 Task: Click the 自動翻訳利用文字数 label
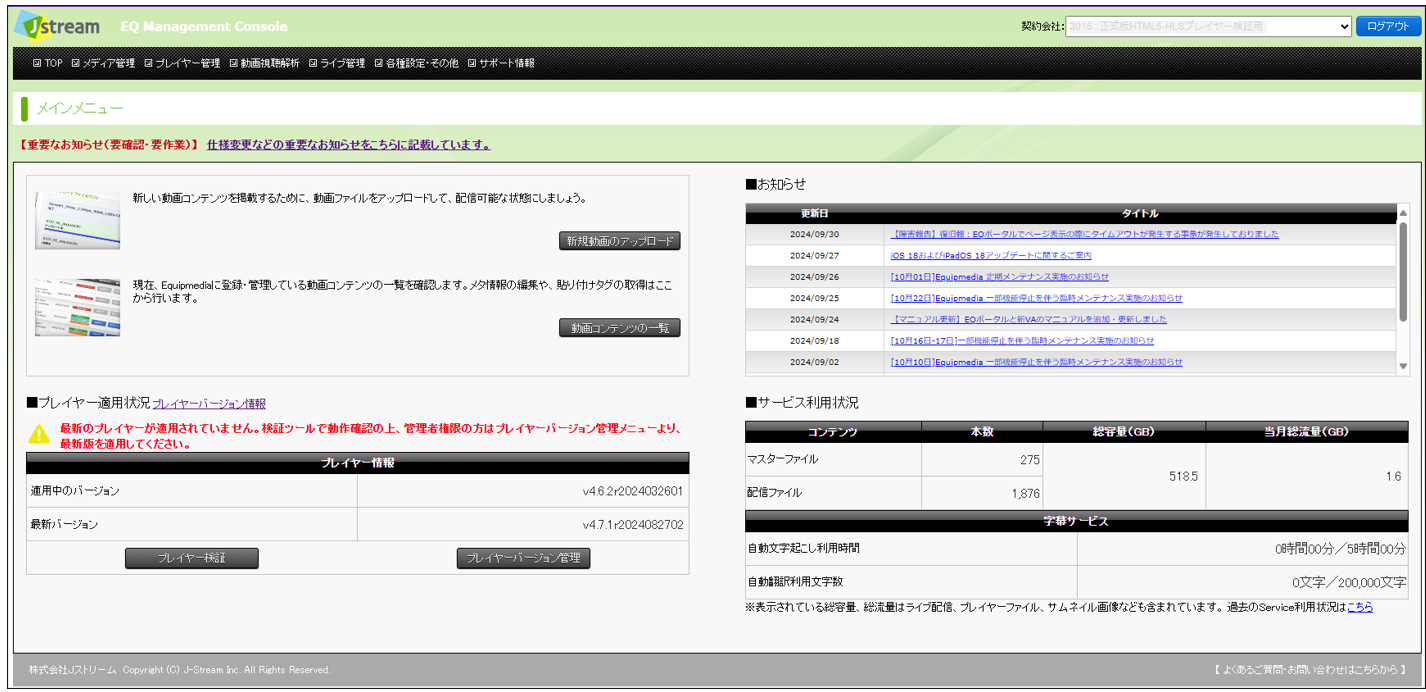797,581
